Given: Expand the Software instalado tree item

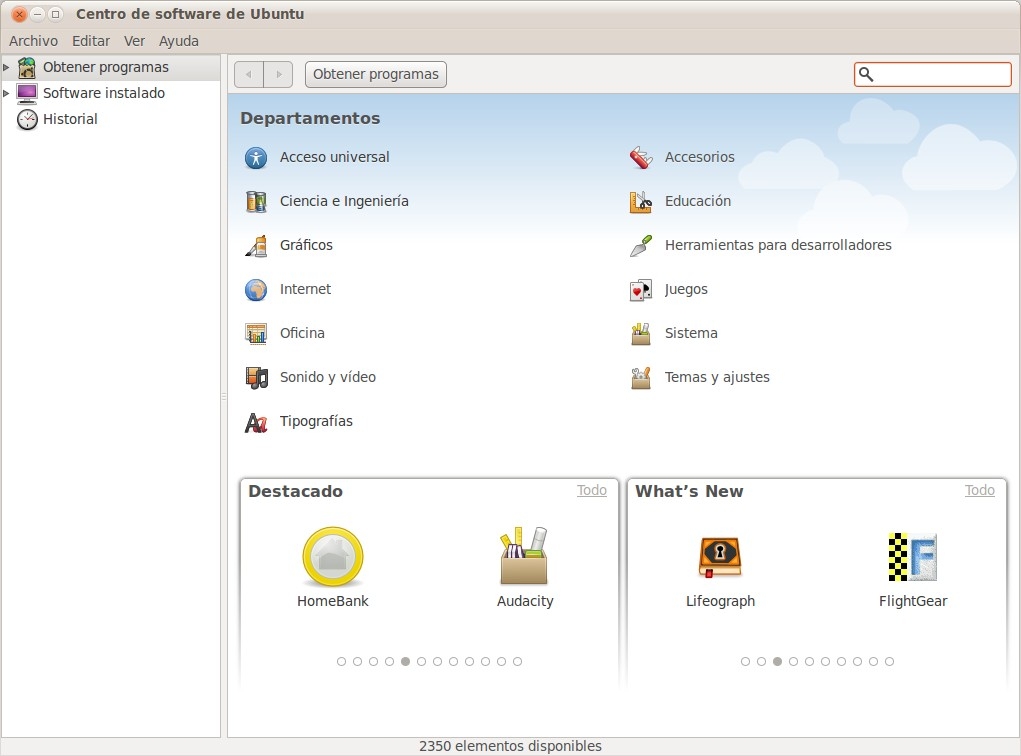Looking at the screenshot, I should 7,93.
